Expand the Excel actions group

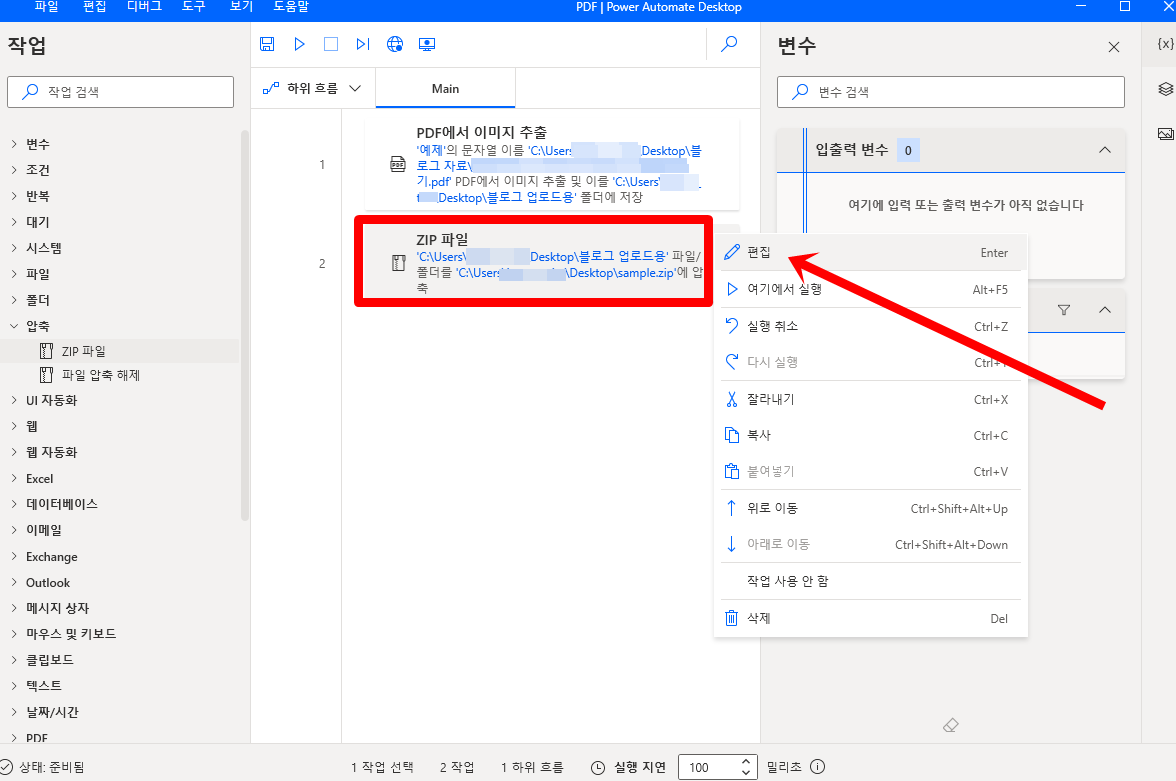click(40, 478)
